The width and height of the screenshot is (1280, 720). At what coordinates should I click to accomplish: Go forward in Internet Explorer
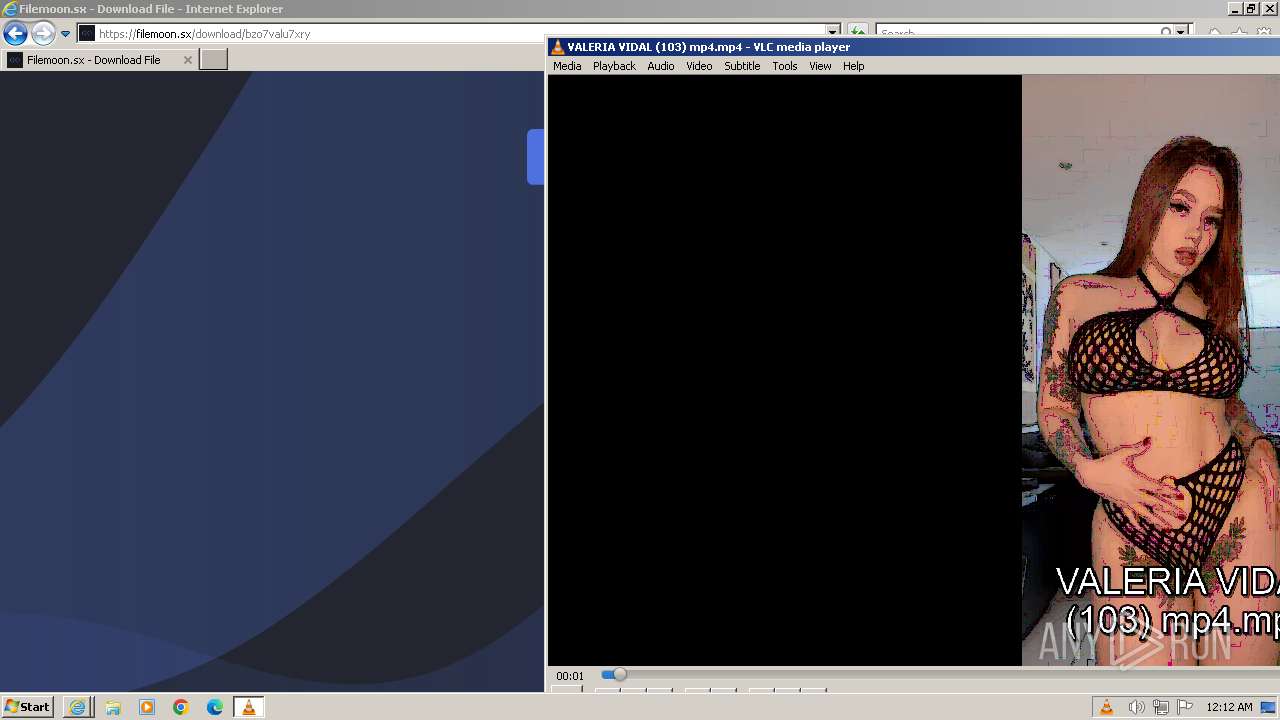click(42, 33)
